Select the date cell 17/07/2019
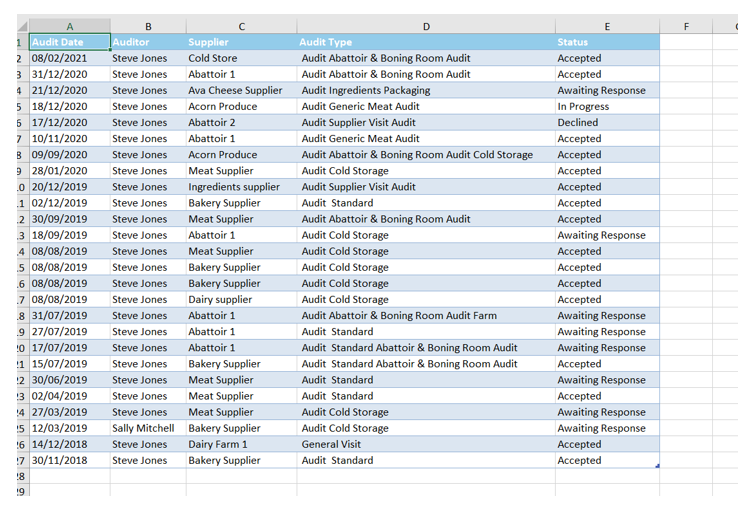Image resolution: width=750 pixels, height=530 pixels. [70, 348]
